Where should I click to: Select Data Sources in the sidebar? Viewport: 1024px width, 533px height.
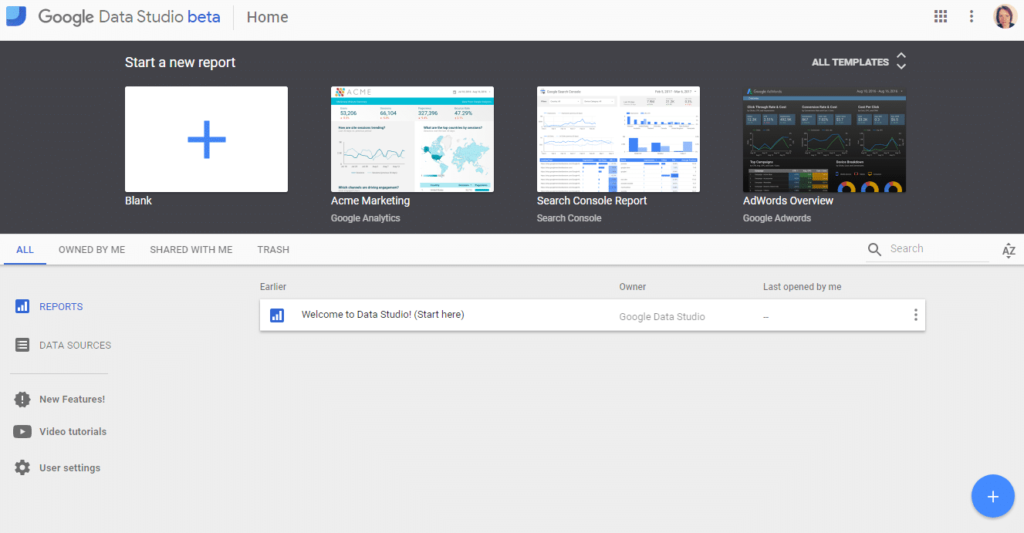74,345
